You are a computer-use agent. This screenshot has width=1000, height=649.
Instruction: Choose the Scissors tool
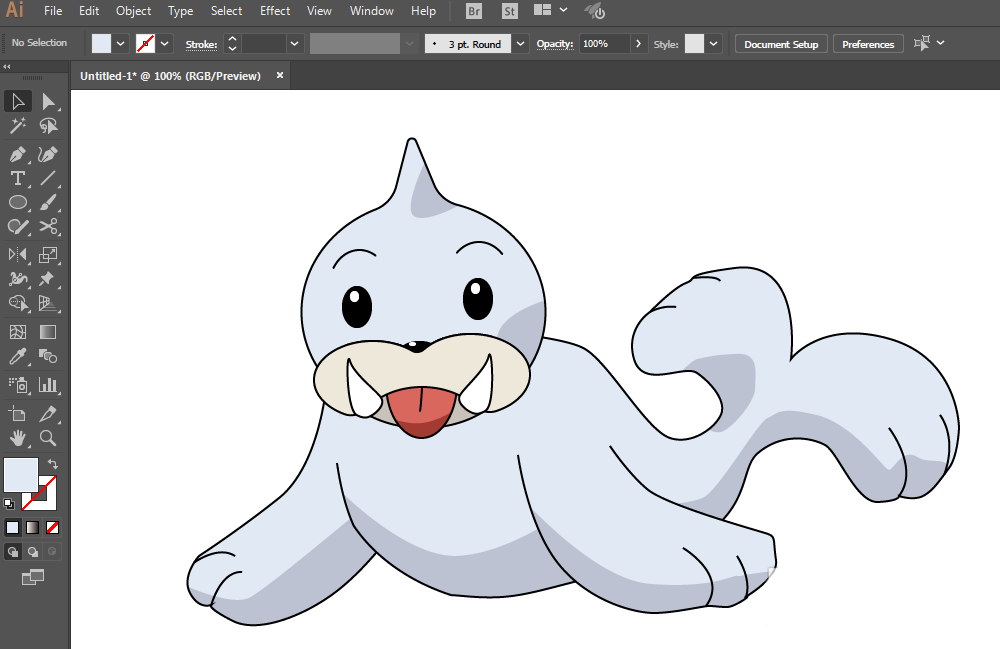coord(48,227)
